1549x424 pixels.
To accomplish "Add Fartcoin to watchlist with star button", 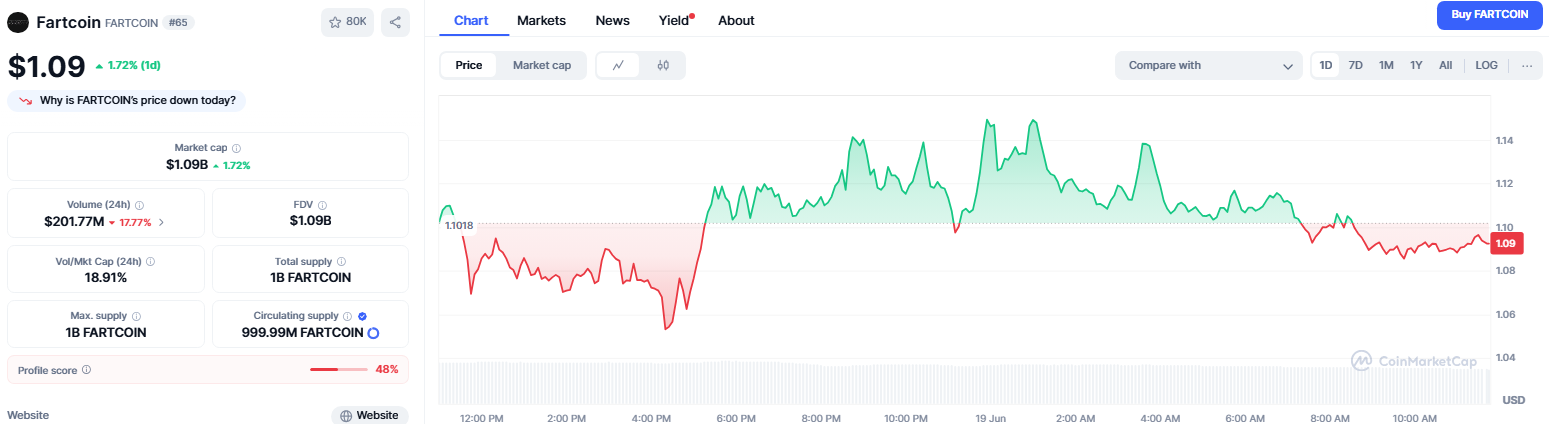I will pos(347,22).
